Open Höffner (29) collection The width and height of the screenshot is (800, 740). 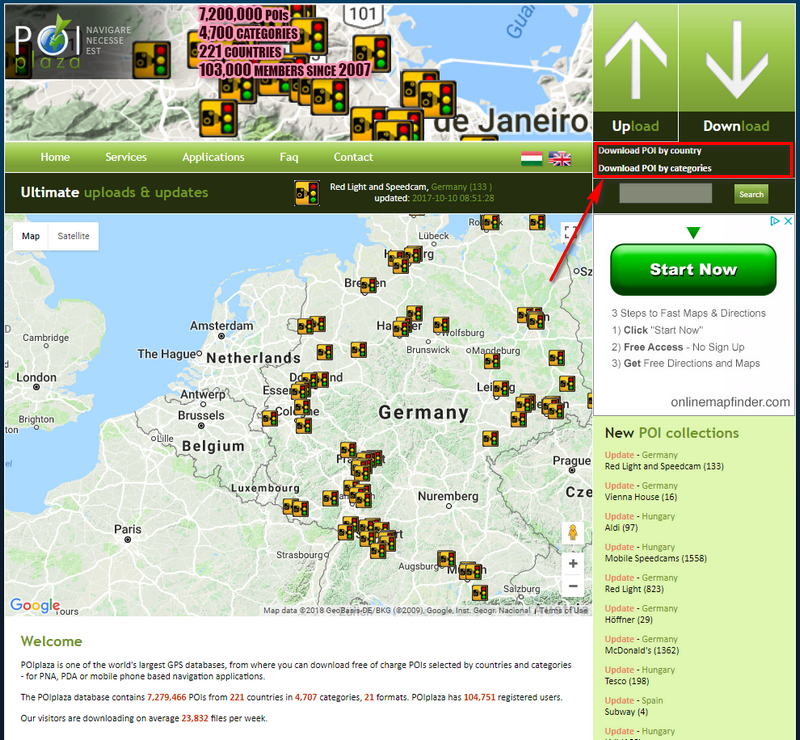(x=629, y=620)
